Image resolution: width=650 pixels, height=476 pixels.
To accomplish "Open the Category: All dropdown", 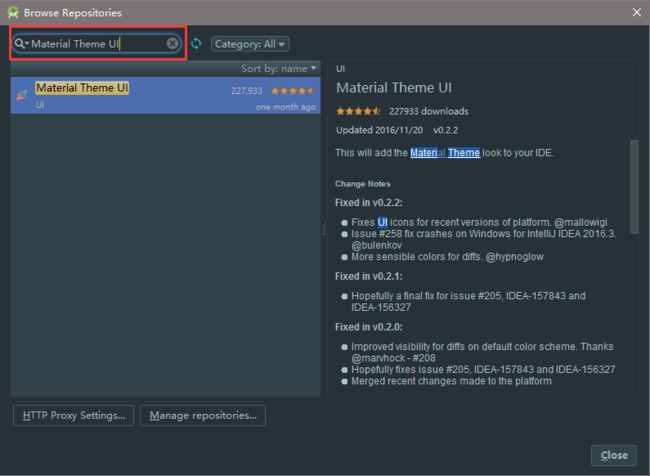I will (x=250, y=44).
